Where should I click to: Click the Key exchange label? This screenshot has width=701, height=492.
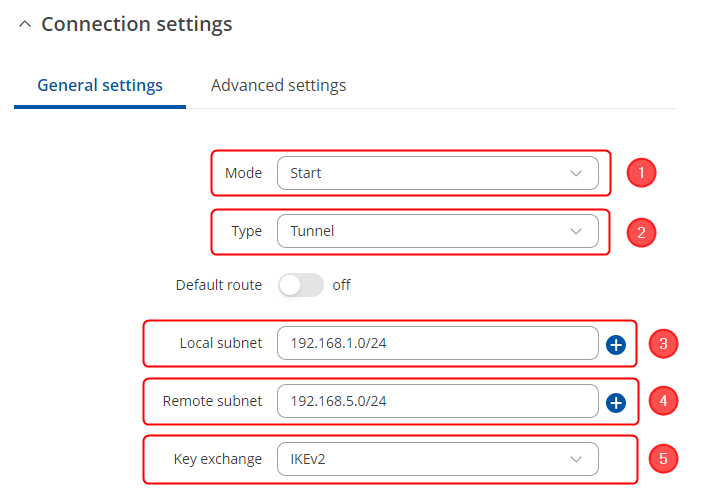tap(217, 459)
